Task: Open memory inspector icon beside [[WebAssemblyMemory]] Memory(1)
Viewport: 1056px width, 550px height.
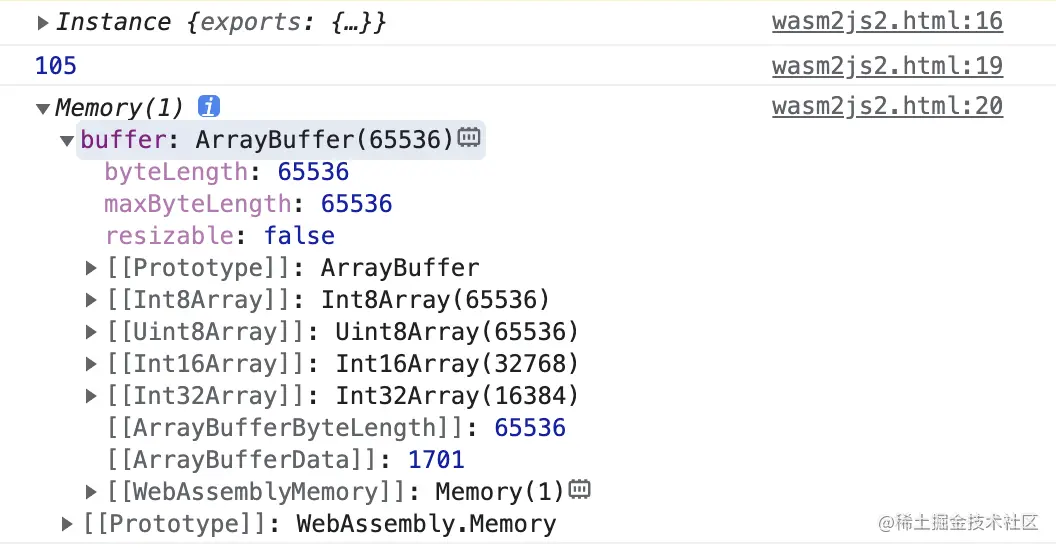Action: 579,489
